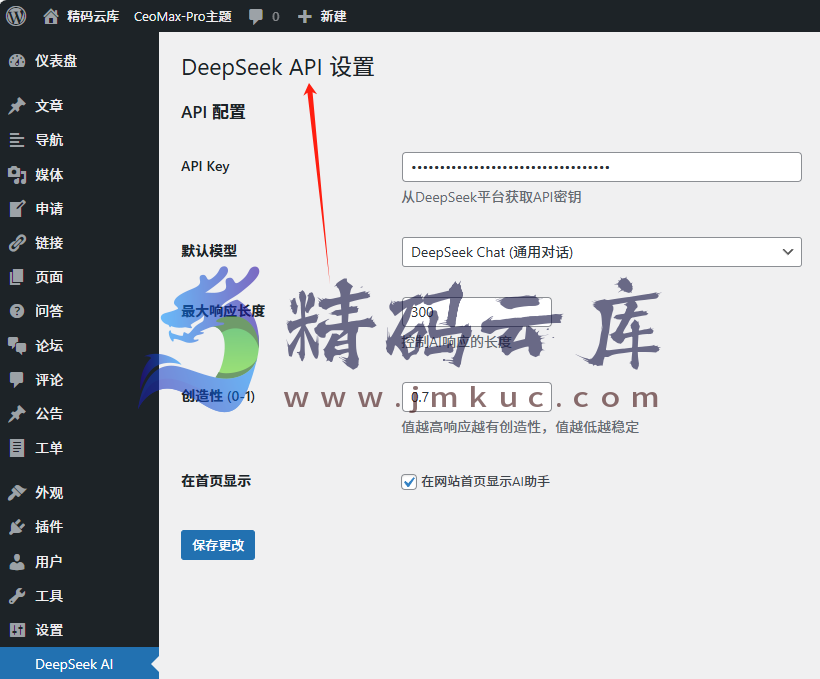This screenshot has height=679, width=820.
Task: Click 新建 in the admin bar
Action: [333, 17]
